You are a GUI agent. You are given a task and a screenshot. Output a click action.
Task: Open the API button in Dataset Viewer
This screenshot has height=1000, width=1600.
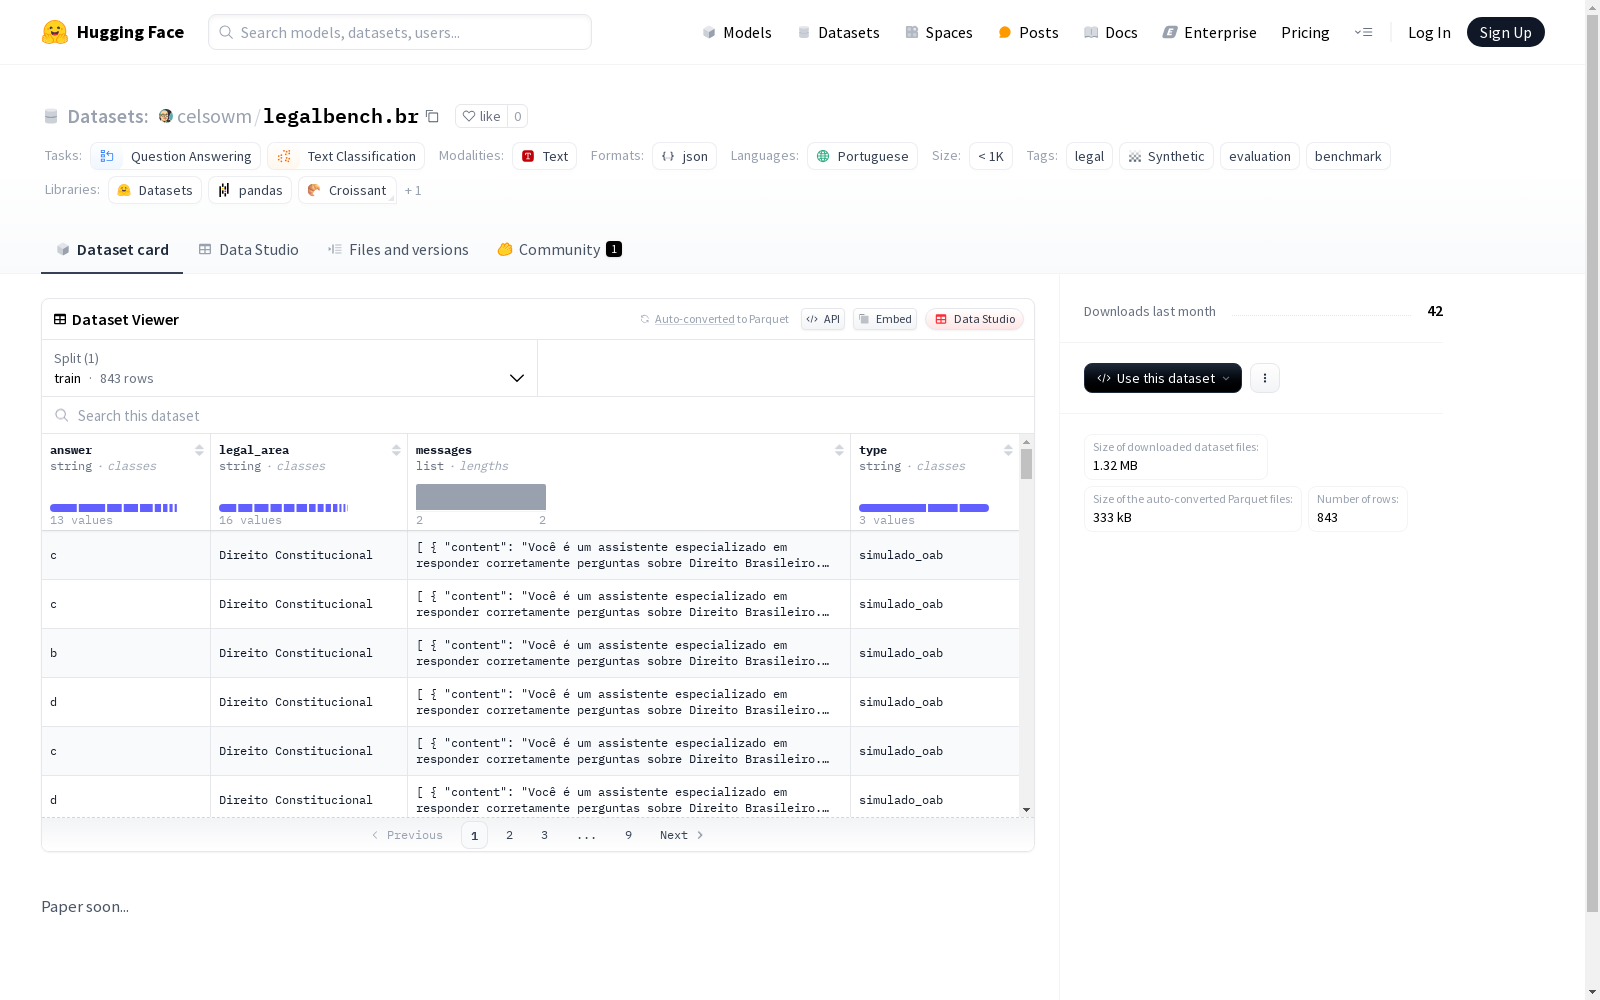(823, 319)
